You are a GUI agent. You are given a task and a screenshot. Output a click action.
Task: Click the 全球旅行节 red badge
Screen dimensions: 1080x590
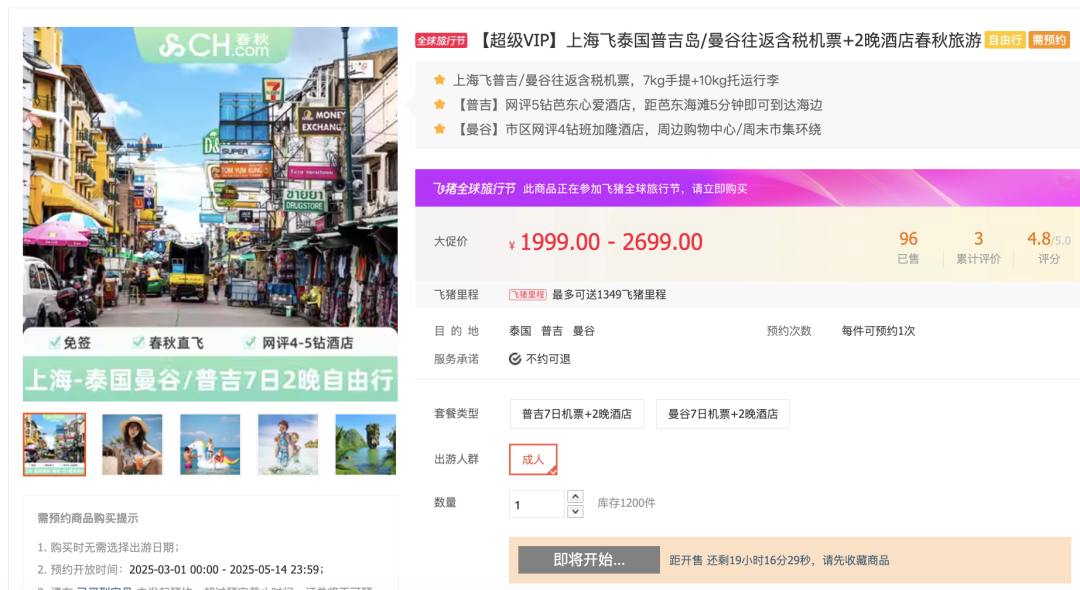coord(441,41)
